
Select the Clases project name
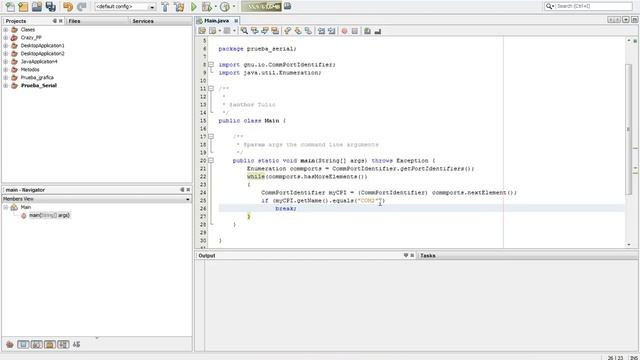pos(28,29)
